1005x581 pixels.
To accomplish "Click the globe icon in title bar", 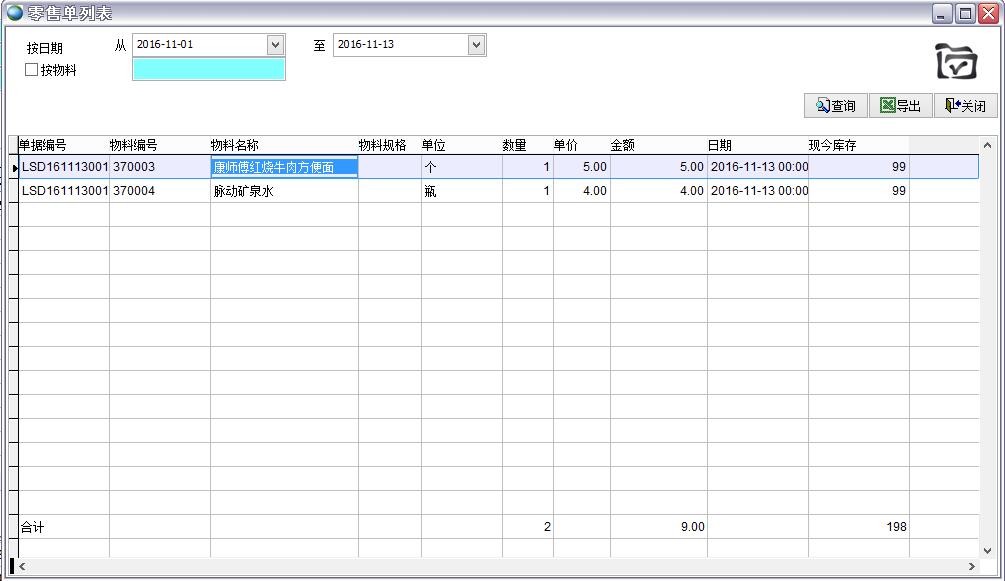I will tap(14, 13).
